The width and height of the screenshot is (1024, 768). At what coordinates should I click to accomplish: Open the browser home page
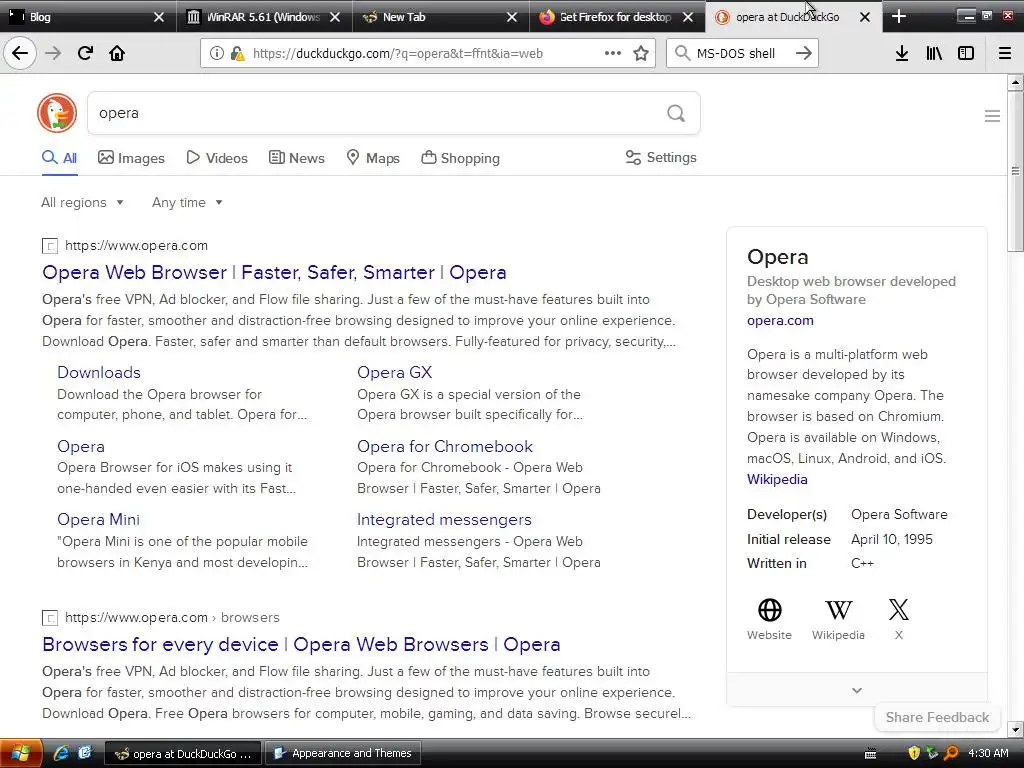coord(117,53)
